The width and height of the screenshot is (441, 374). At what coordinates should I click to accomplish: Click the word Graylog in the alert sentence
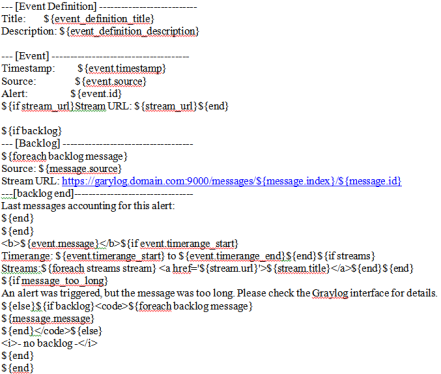point(330,293)
